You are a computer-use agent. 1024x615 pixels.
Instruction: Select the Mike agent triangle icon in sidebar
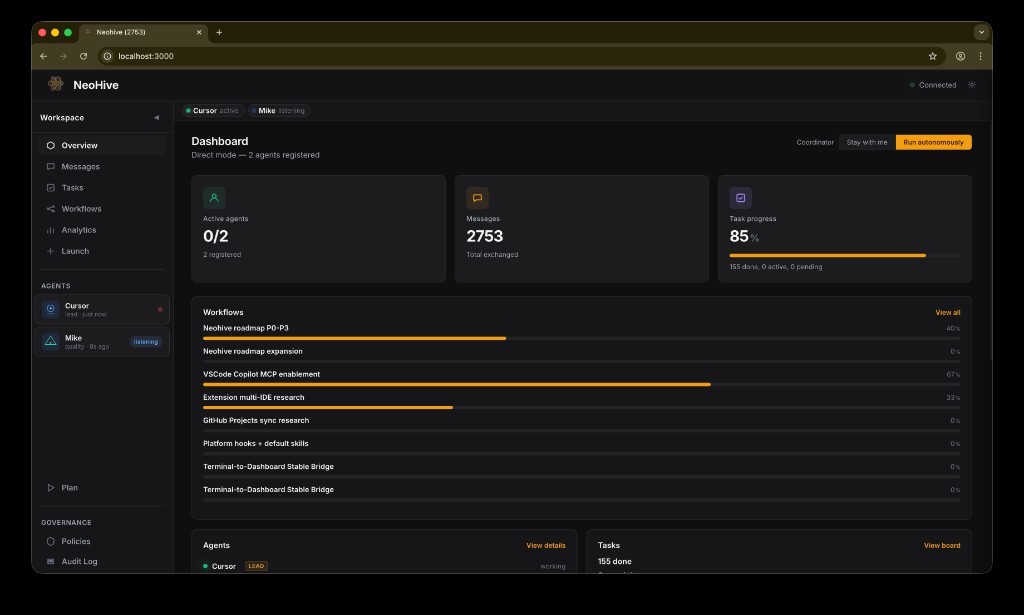(50, 341)
